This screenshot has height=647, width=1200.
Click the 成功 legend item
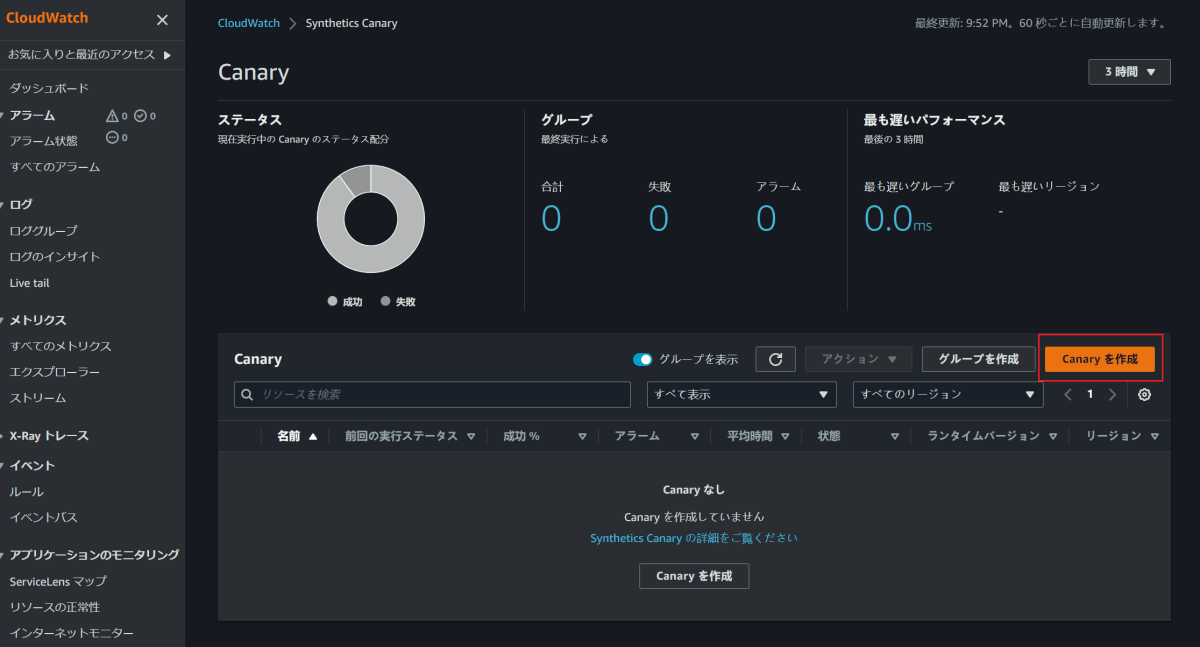click(345, 301)
